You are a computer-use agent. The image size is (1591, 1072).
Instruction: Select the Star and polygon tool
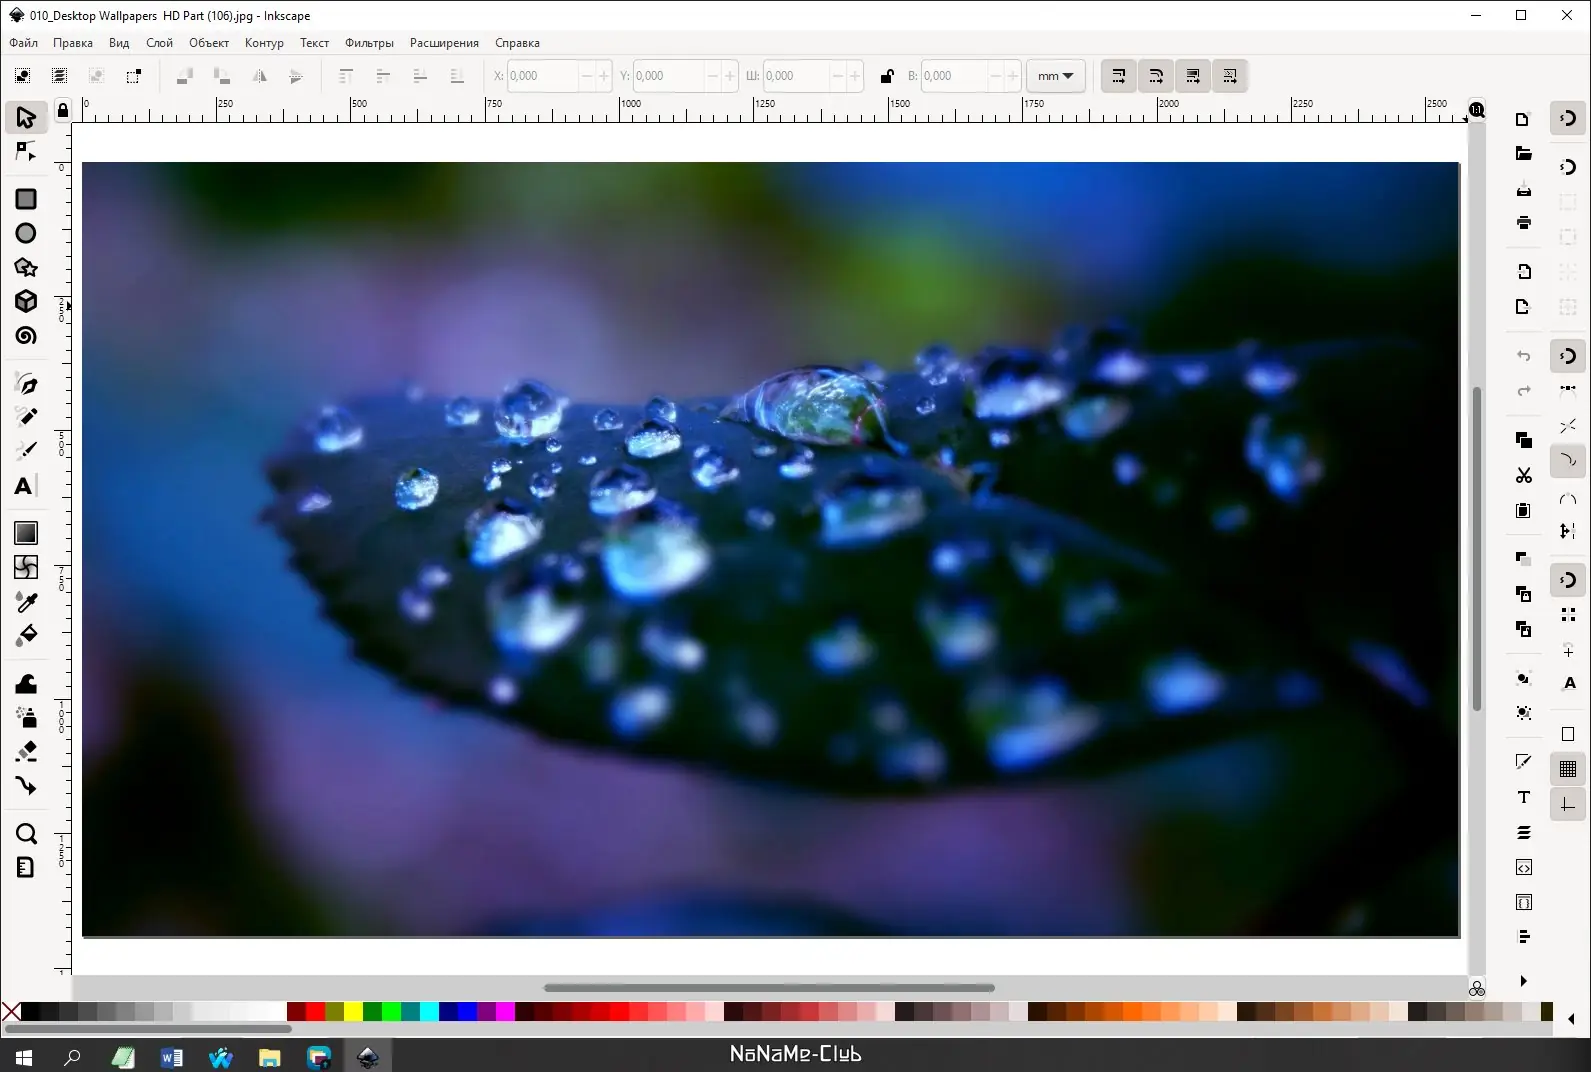coord(26,267)
